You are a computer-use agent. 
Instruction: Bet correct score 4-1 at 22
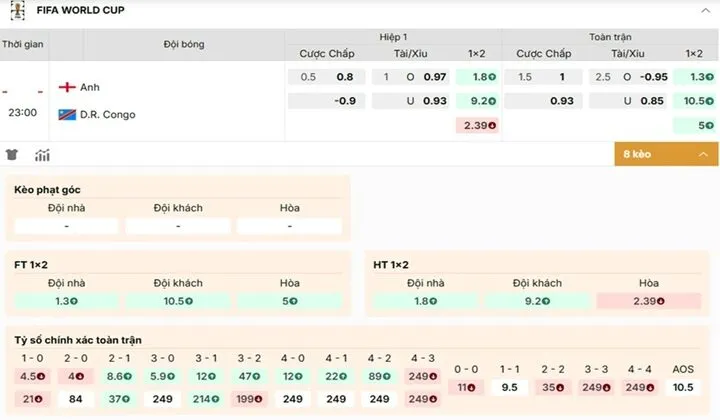pyautogui.click(x=336, y=376)
